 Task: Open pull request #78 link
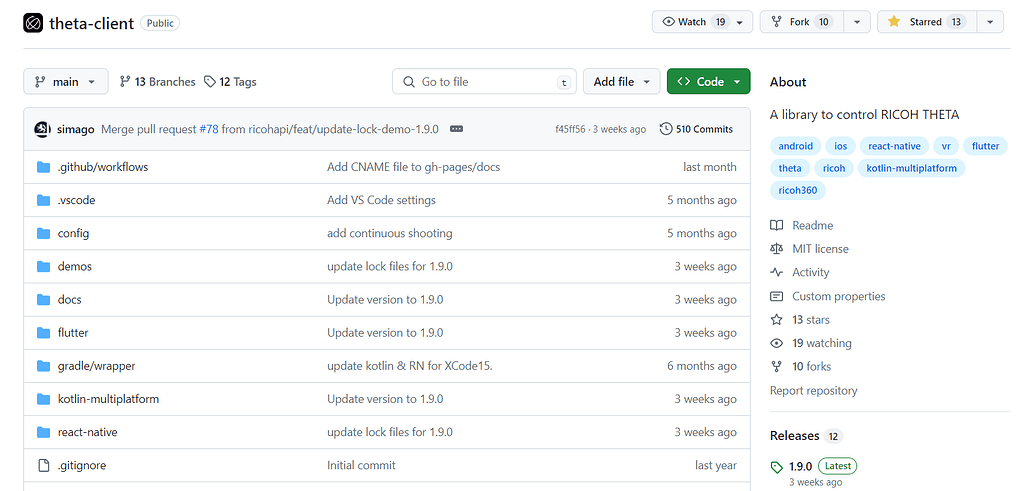pyautogui.click(x=208, y=129)
